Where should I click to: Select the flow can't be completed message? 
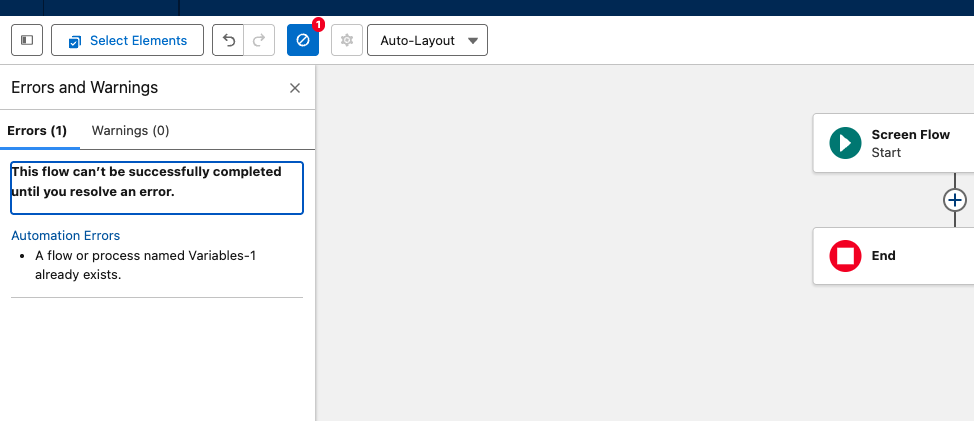tap(157, 188)
